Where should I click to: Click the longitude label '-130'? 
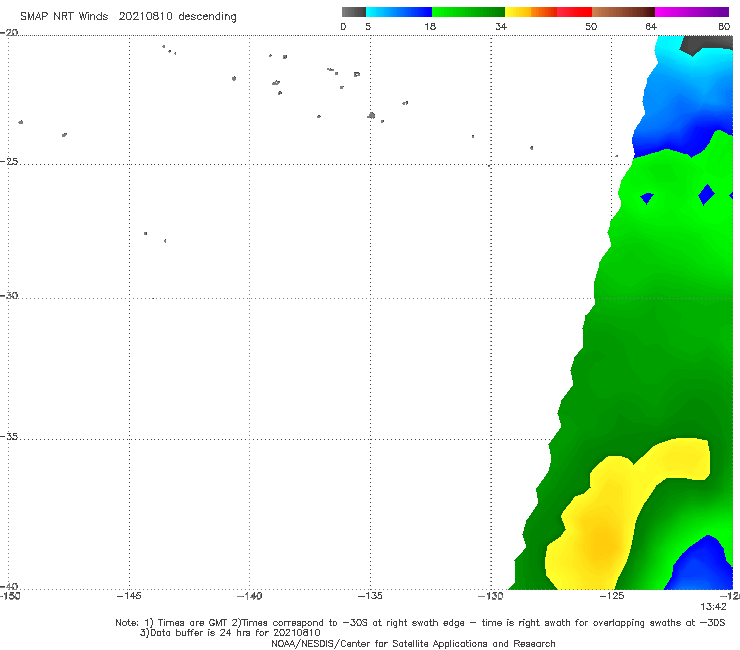tap(491, 596)
